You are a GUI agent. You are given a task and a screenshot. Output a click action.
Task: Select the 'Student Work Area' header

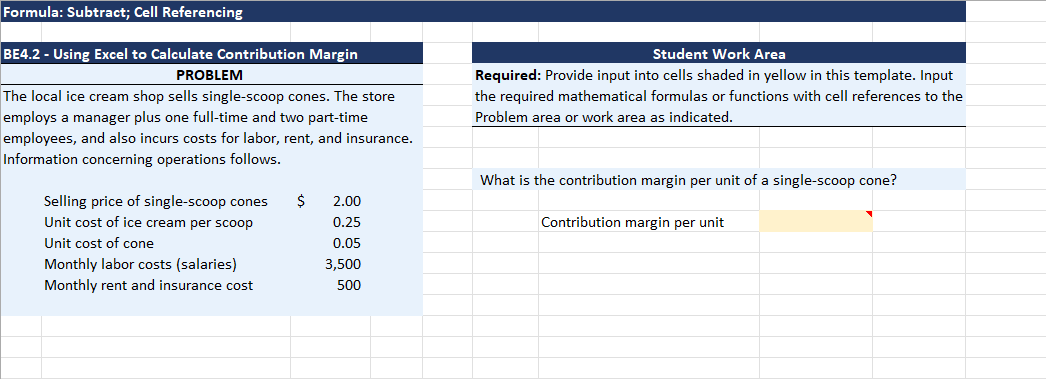click(x=718, y=53)
